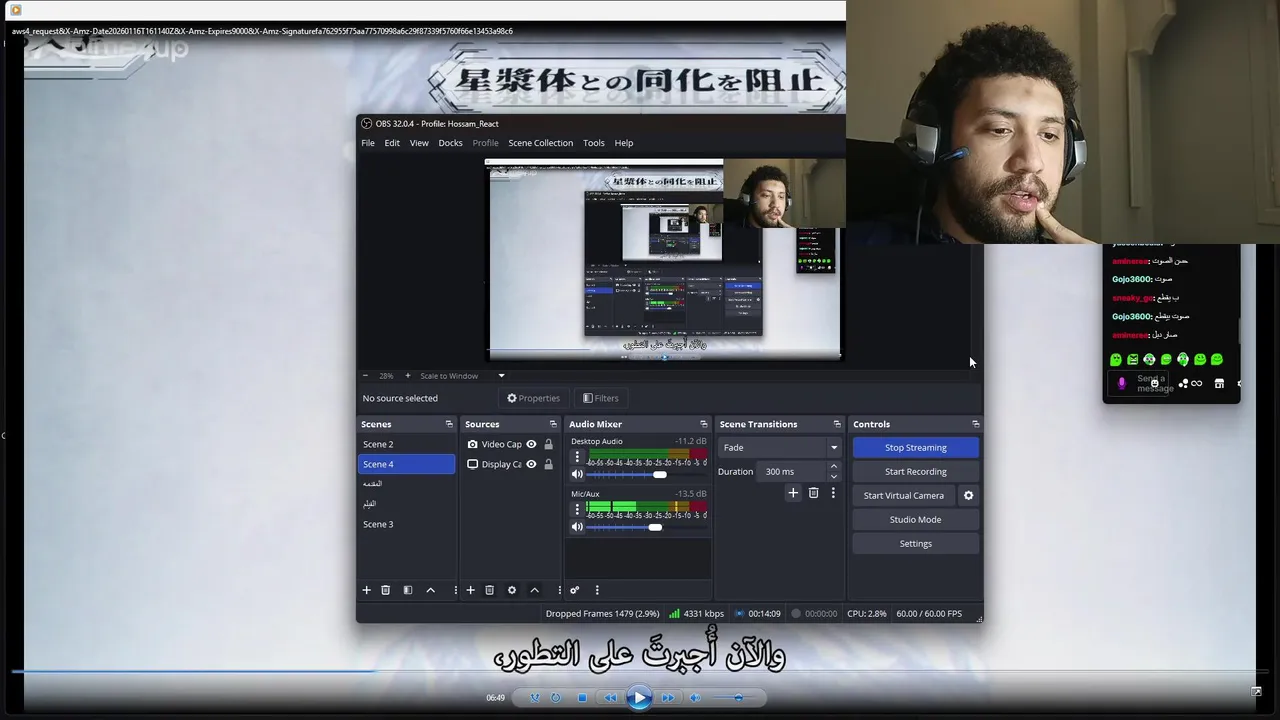The image size is (1280, 720).
Task: Click the chat microphone icon
Action: [x=1121, y=383]
